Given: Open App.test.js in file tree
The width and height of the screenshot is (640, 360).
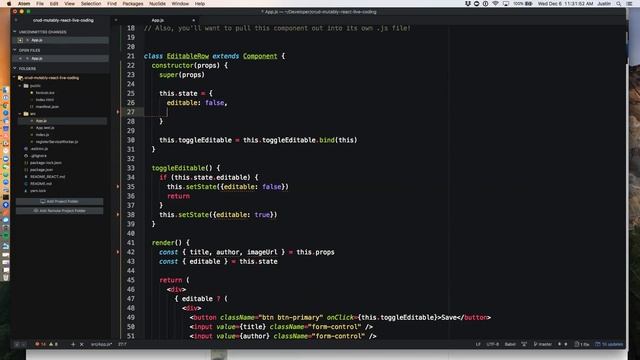Looking at the screenshot, I should tap(45, 128).
